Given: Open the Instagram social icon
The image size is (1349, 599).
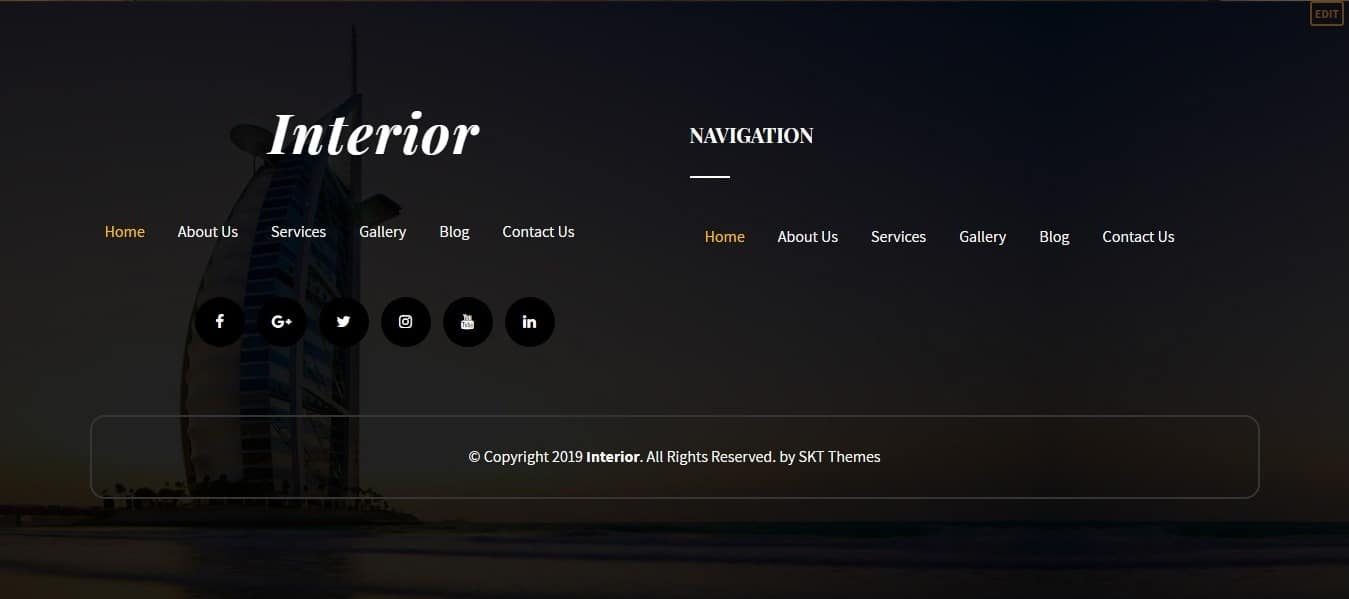Looking at the screenshot, I should [x=406, y=322].
